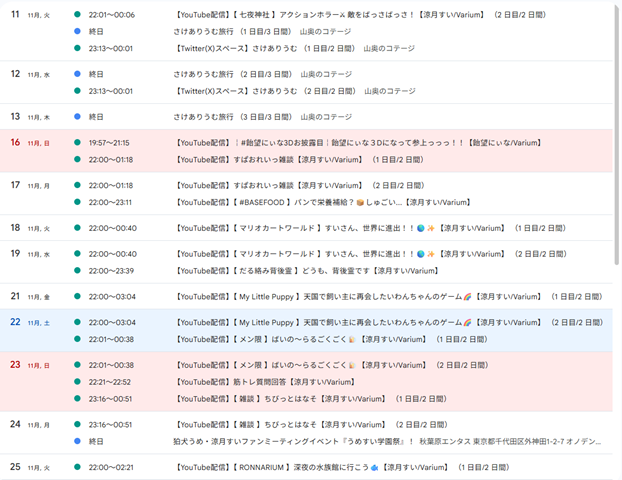Go to date 25 in the schedule

click(x=15, y=467)
